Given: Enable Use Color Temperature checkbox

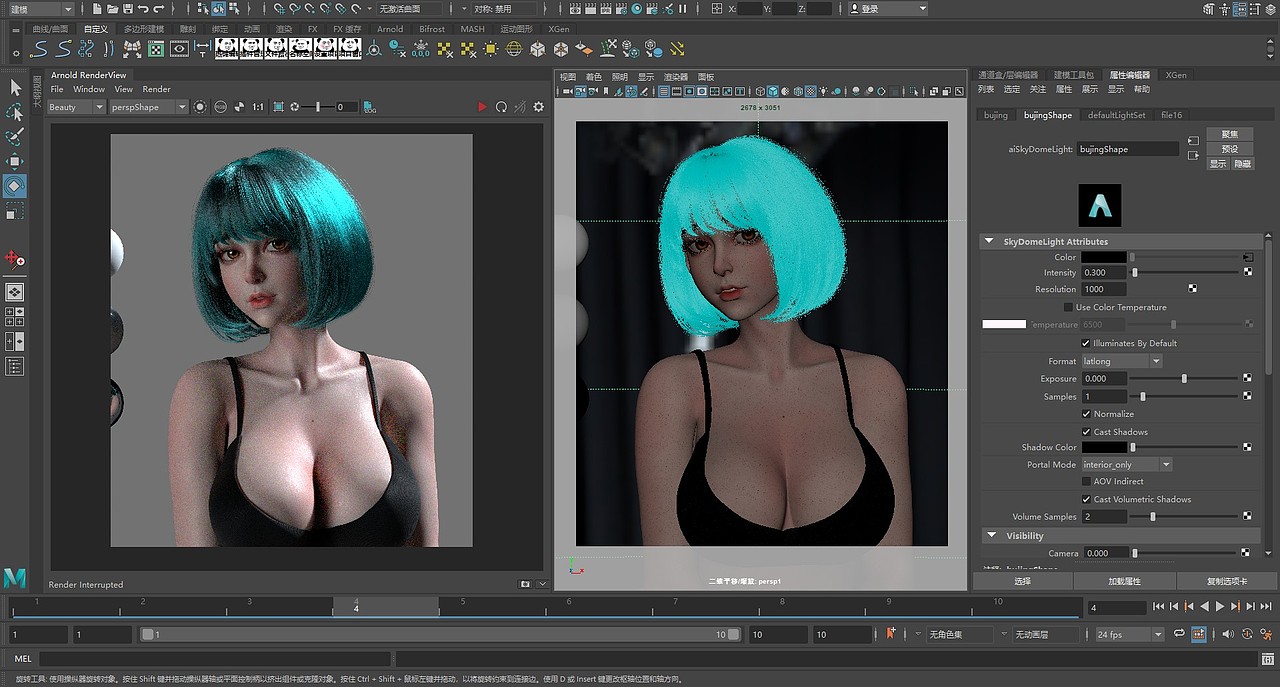Looking at the screenshot, I should click(x=1068, y=307).
